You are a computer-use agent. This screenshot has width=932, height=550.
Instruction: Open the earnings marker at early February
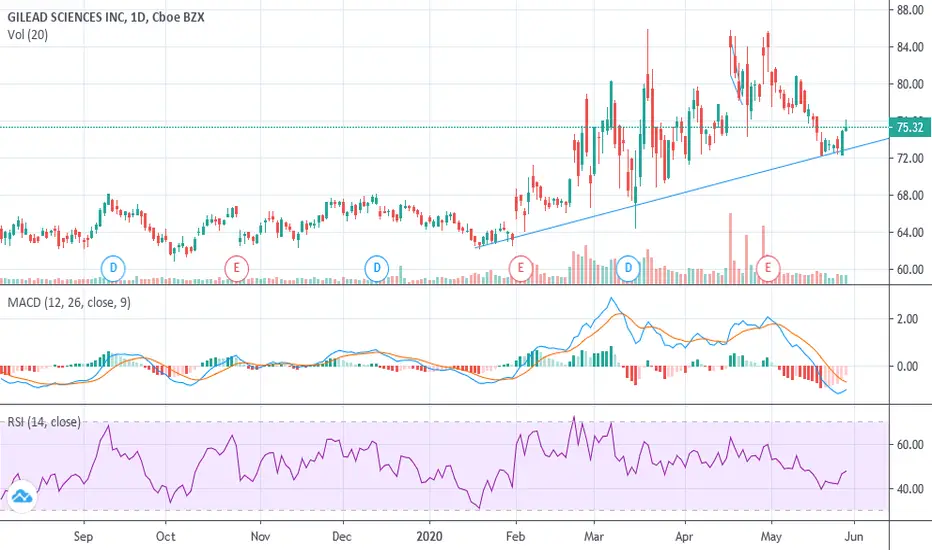521,268
